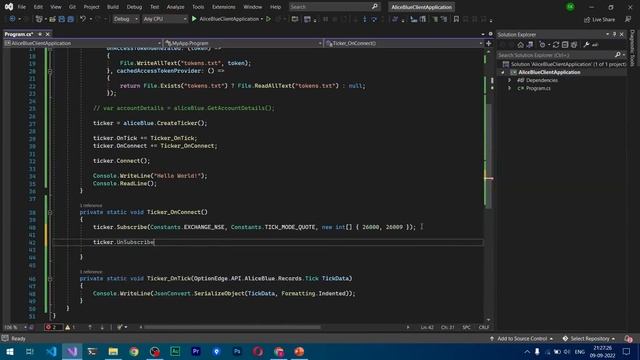Open the Debug configuration dropdown
The width and height of the screenshot is (640, 360).
[126, 19]
